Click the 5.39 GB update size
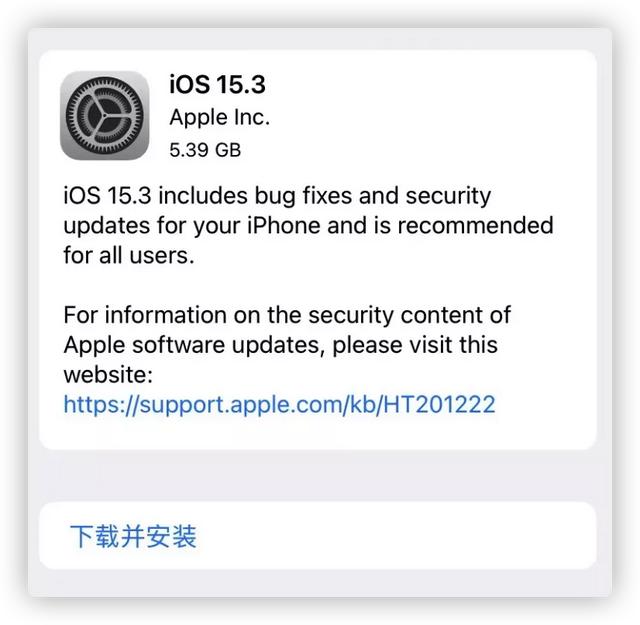This screenshot has height=625, width=640. tap(205, 150)
